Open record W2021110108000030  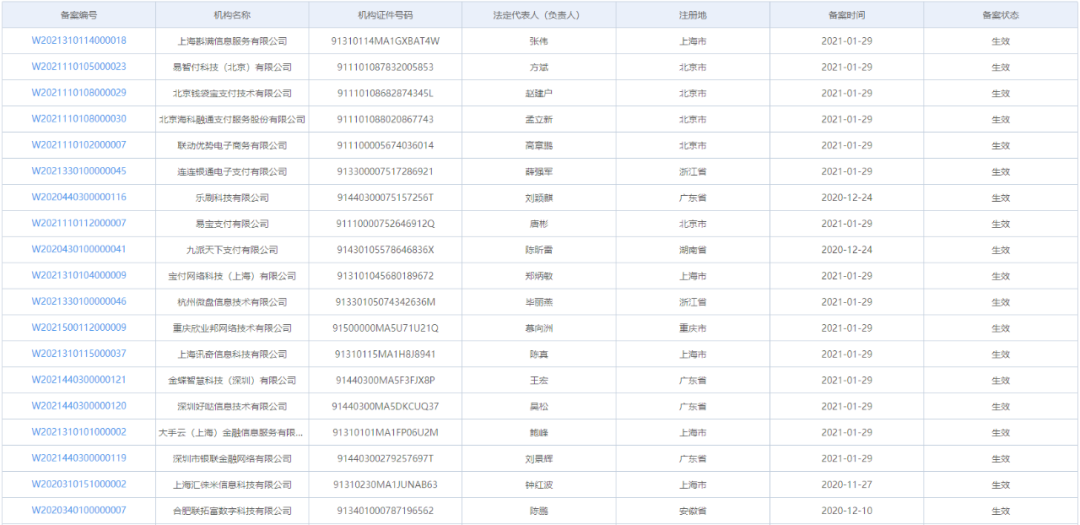tap(79, 119)
